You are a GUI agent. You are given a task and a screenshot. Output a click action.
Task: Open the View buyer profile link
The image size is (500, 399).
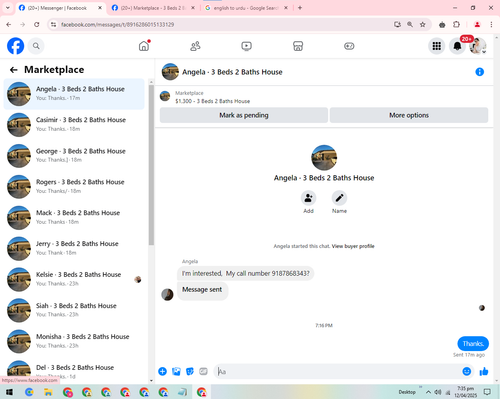[353, 246]
